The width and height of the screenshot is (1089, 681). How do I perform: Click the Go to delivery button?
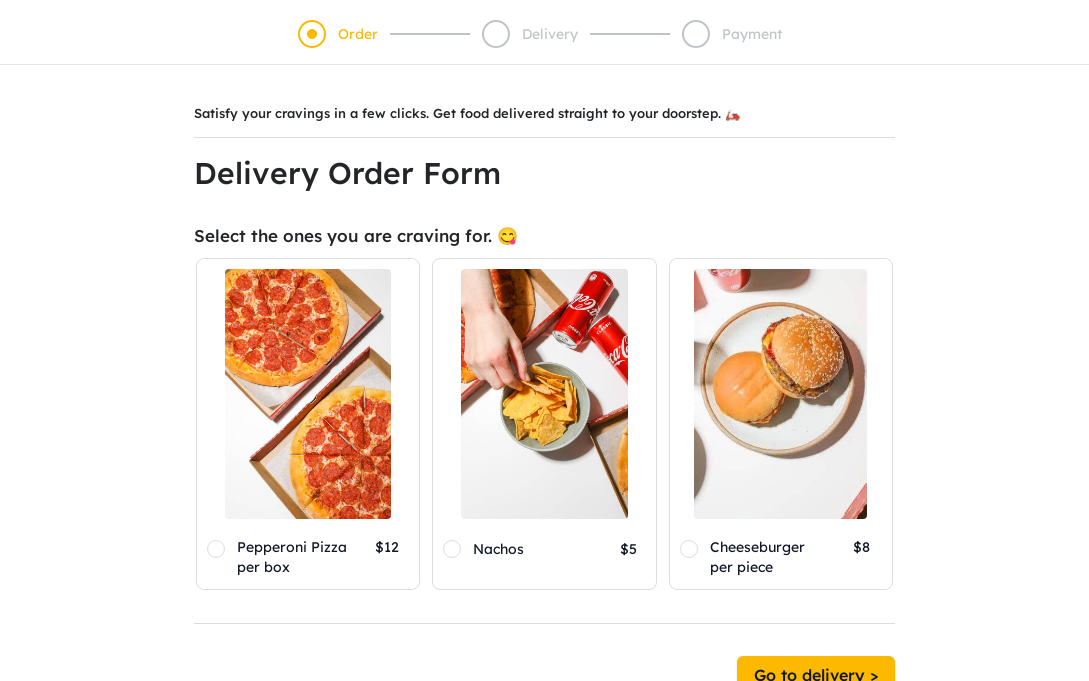816,669
